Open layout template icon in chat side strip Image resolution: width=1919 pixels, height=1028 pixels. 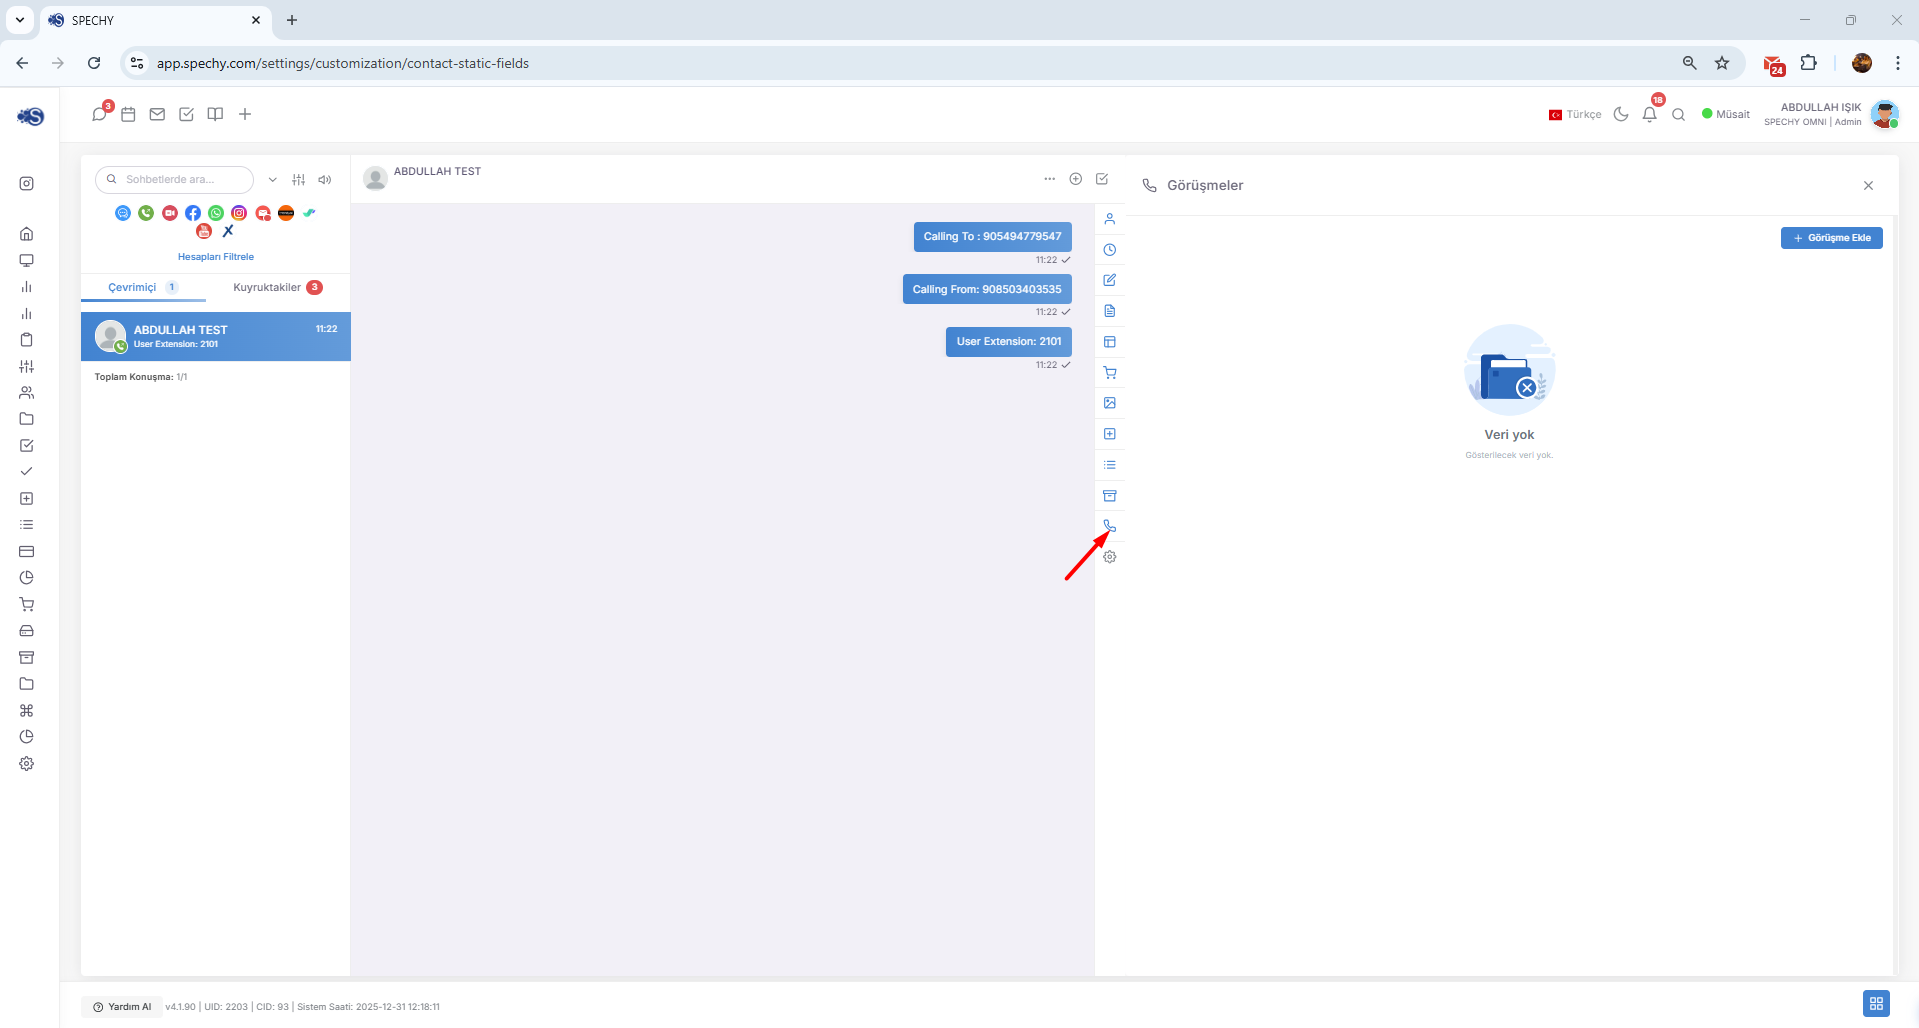coord(1110,342)
